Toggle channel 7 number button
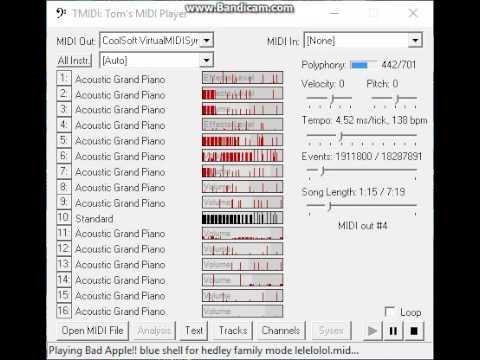Screen dimensions: 480x360 [x=64, y=171]
